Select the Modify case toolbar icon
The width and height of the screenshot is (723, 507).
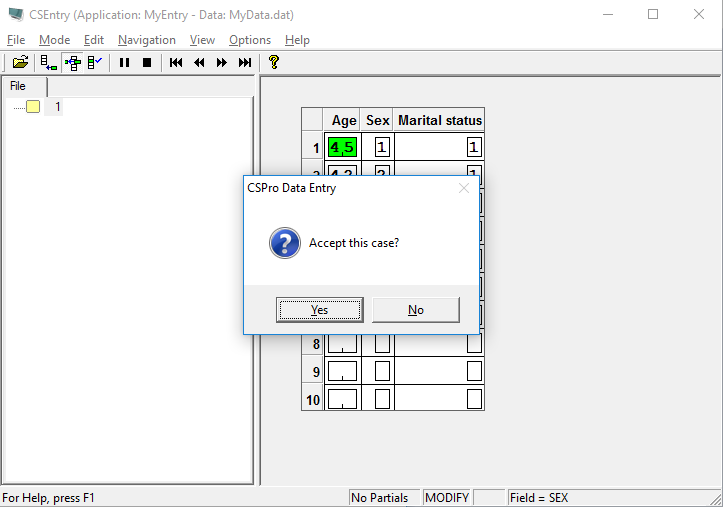coord(72,62)
